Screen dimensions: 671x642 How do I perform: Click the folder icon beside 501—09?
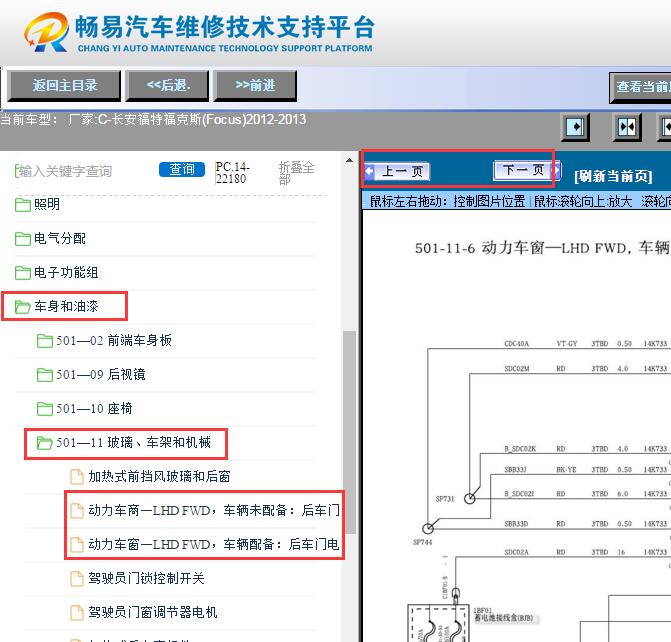pos(45,375)
